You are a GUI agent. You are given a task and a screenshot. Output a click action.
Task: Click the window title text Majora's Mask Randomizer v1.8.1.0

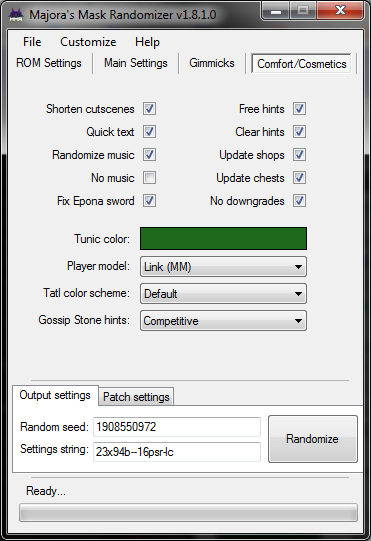coord(123,15)
